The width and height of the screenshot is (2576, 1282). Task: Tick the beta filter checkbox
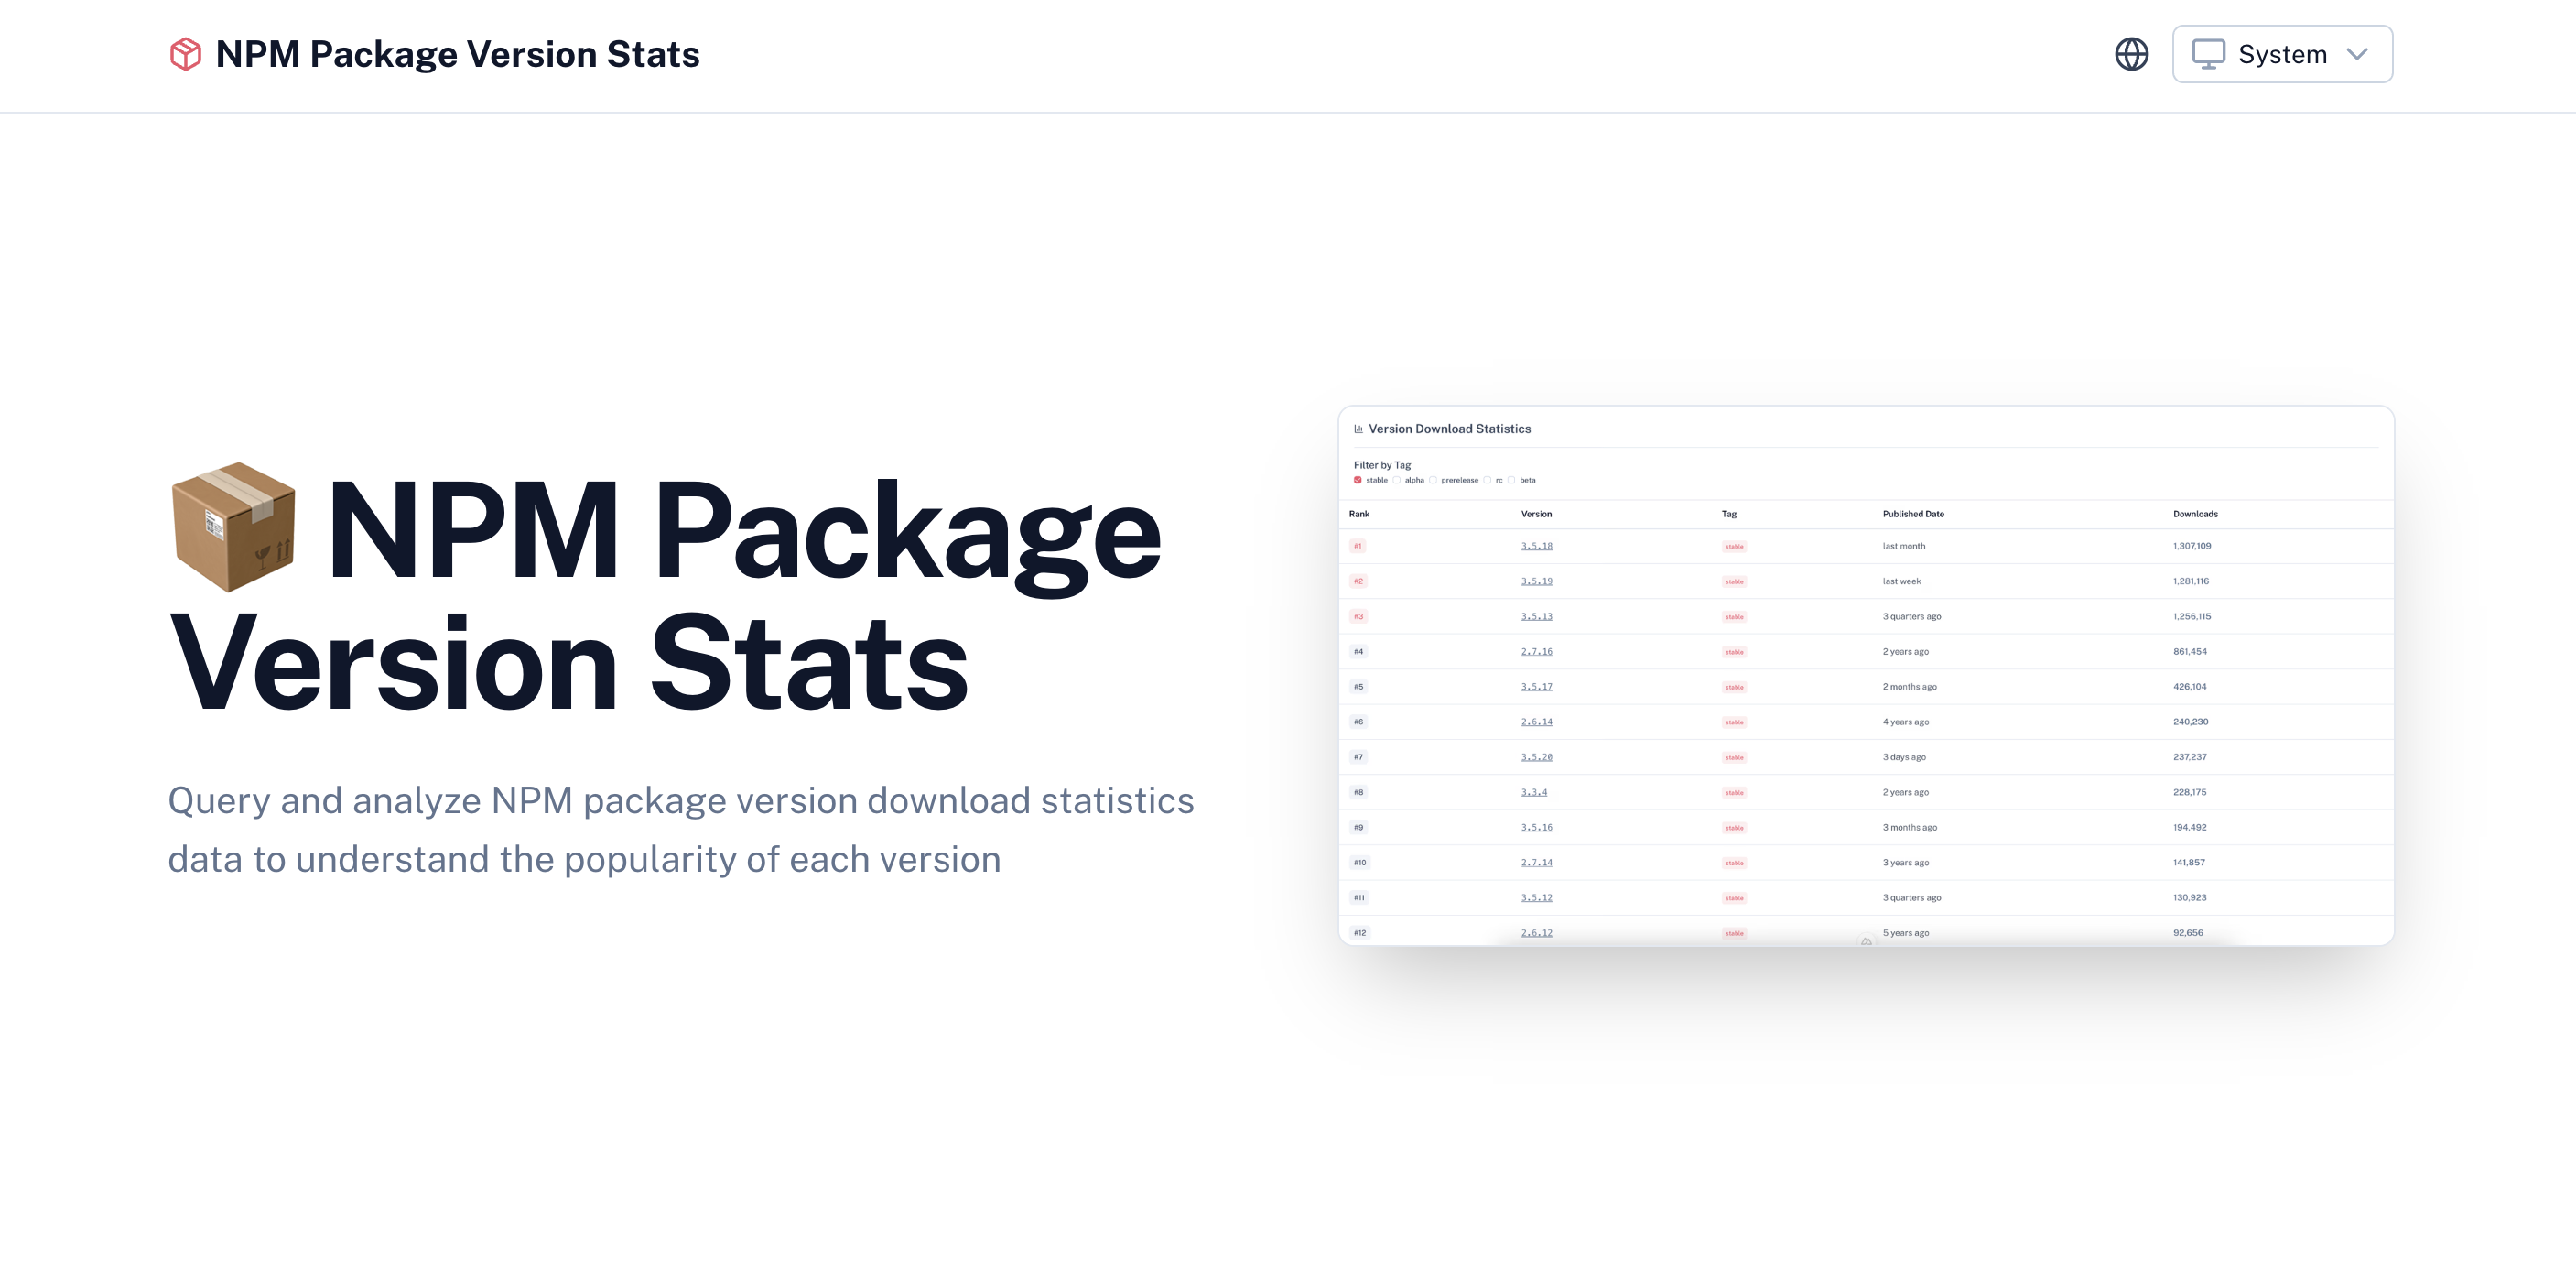coord(1511,480)
